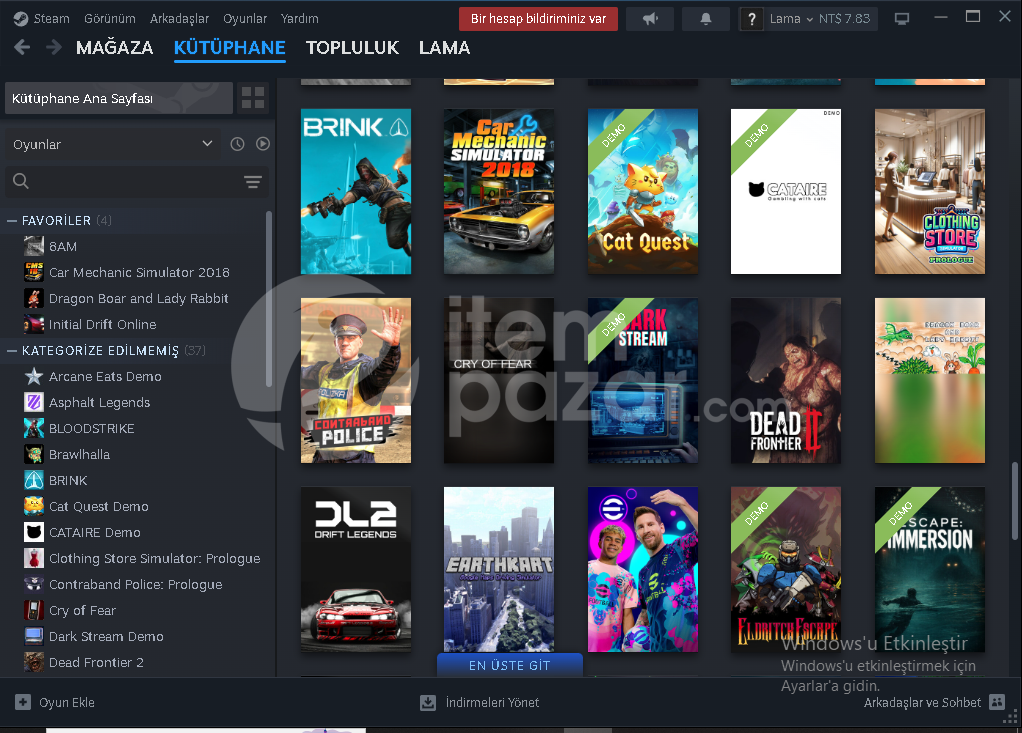Click İndirmeleri Yönet link

pos(492,702)
